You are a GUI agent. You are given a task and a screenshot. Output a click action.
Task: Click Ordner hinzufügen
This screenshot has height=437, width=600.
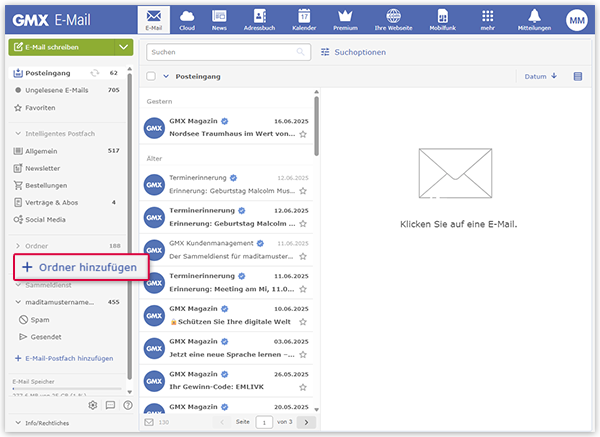[x=80, y=267]
